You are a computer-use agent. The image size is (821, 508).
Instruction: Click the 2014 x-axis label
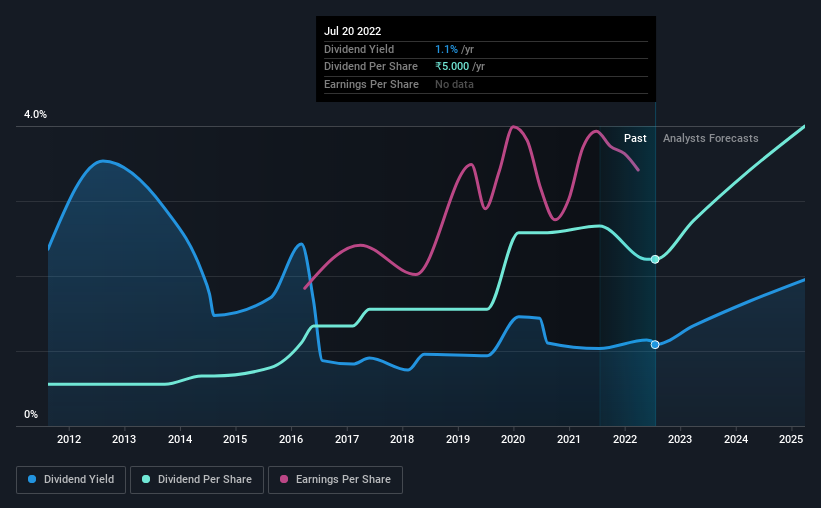pyautogui.click(x=180, y=439)
